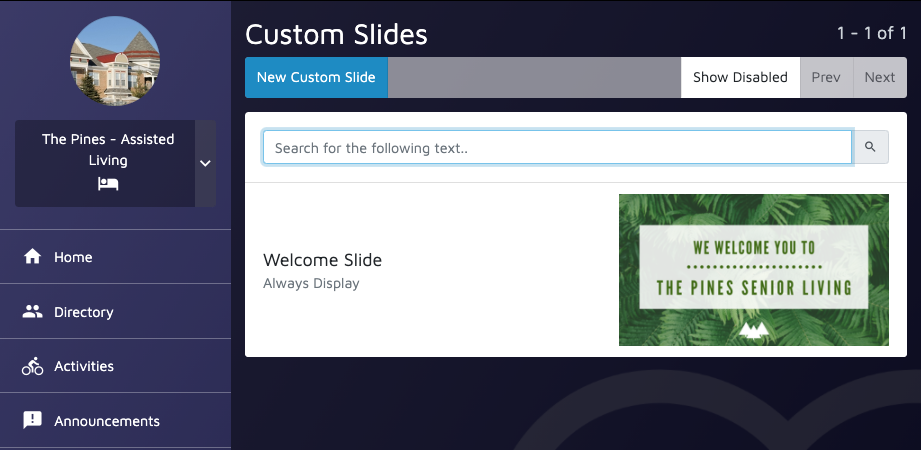Click the Announcements speech bubble icon

32,421
